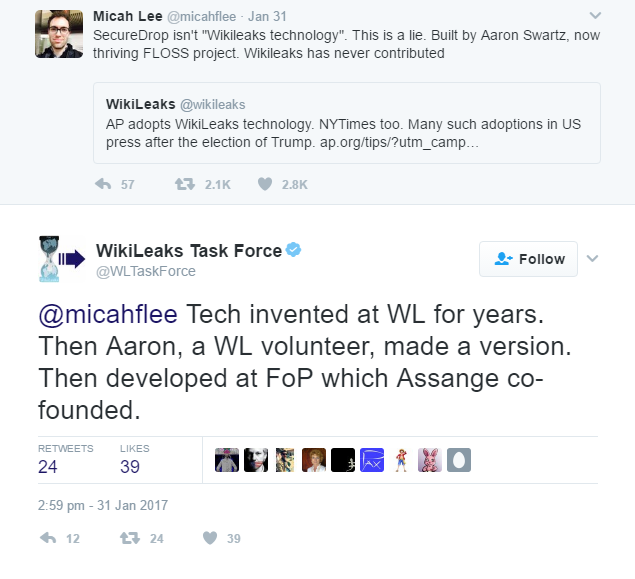
Task: Follow WikiLeaks Task Force
Action: point(529,259)
